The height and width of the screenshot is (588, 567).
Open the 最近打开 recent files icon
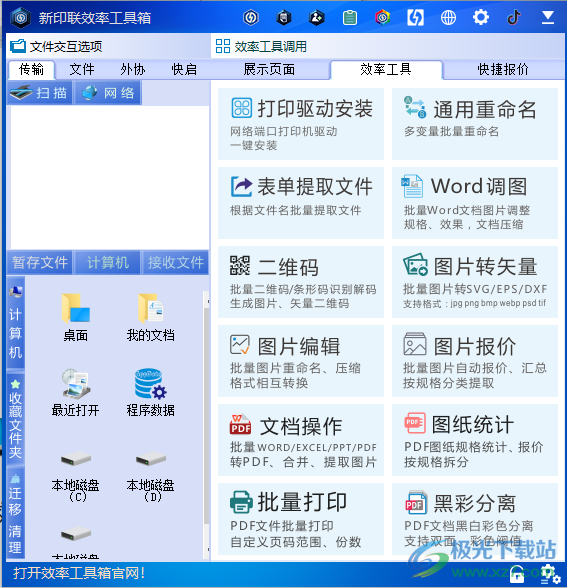click(75, 393)
